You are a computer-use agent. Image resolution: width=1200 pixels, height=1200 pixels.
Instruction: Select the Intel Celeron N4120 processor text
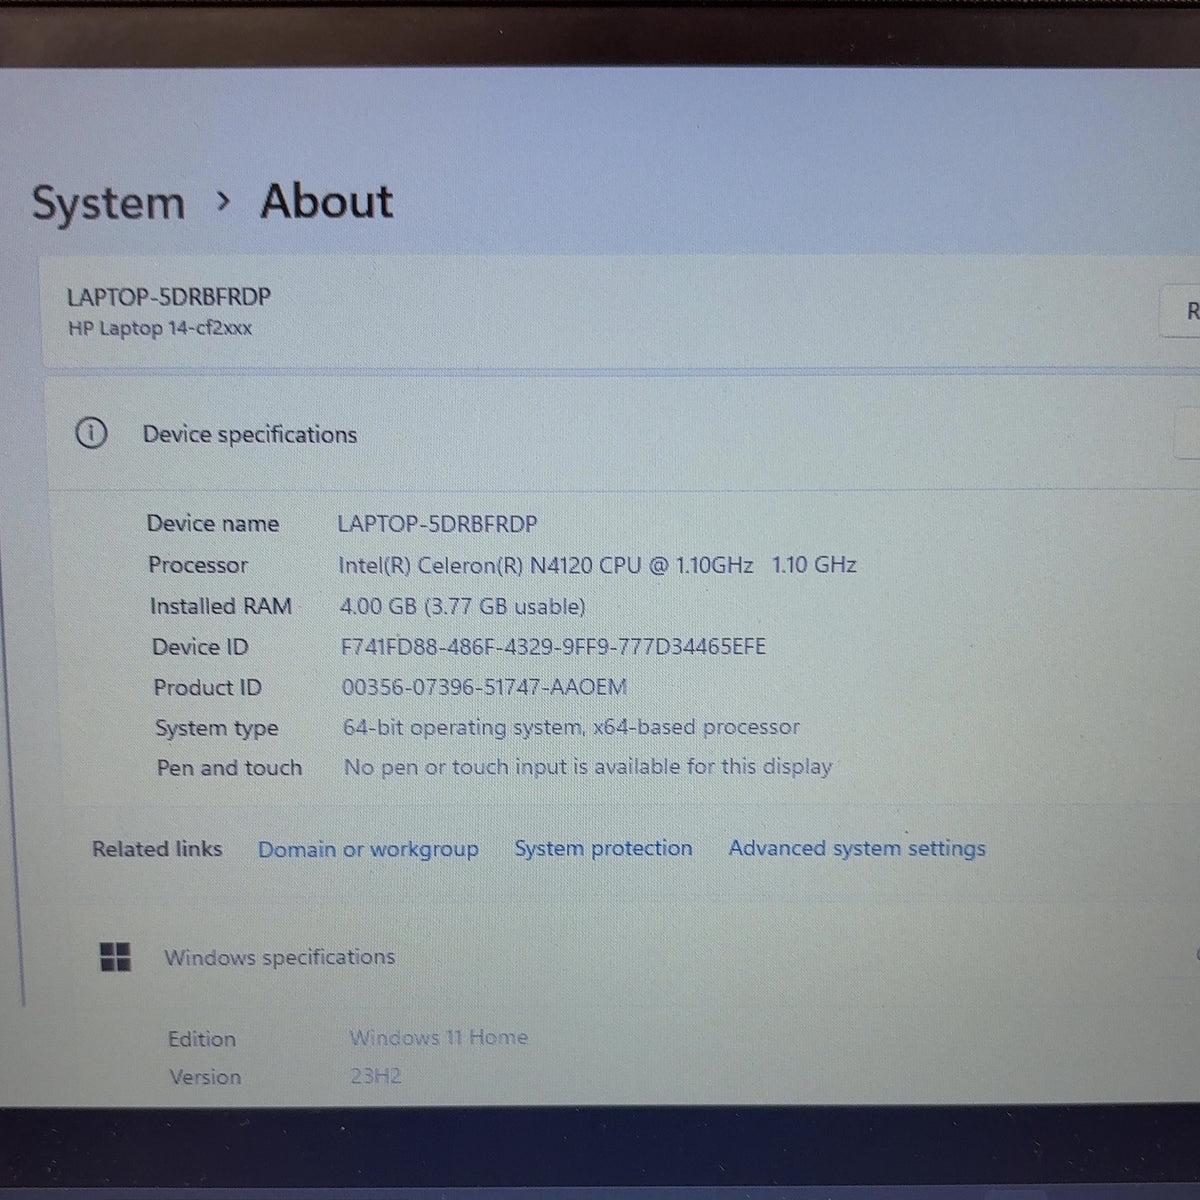pyautogui.click(x=597, y=565)
